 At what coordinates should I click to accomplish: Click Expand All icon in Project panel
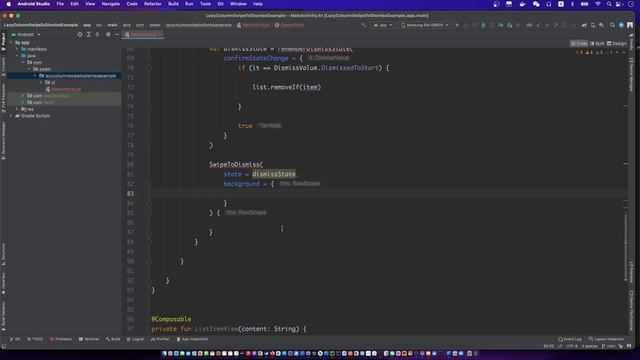(89, 35)
